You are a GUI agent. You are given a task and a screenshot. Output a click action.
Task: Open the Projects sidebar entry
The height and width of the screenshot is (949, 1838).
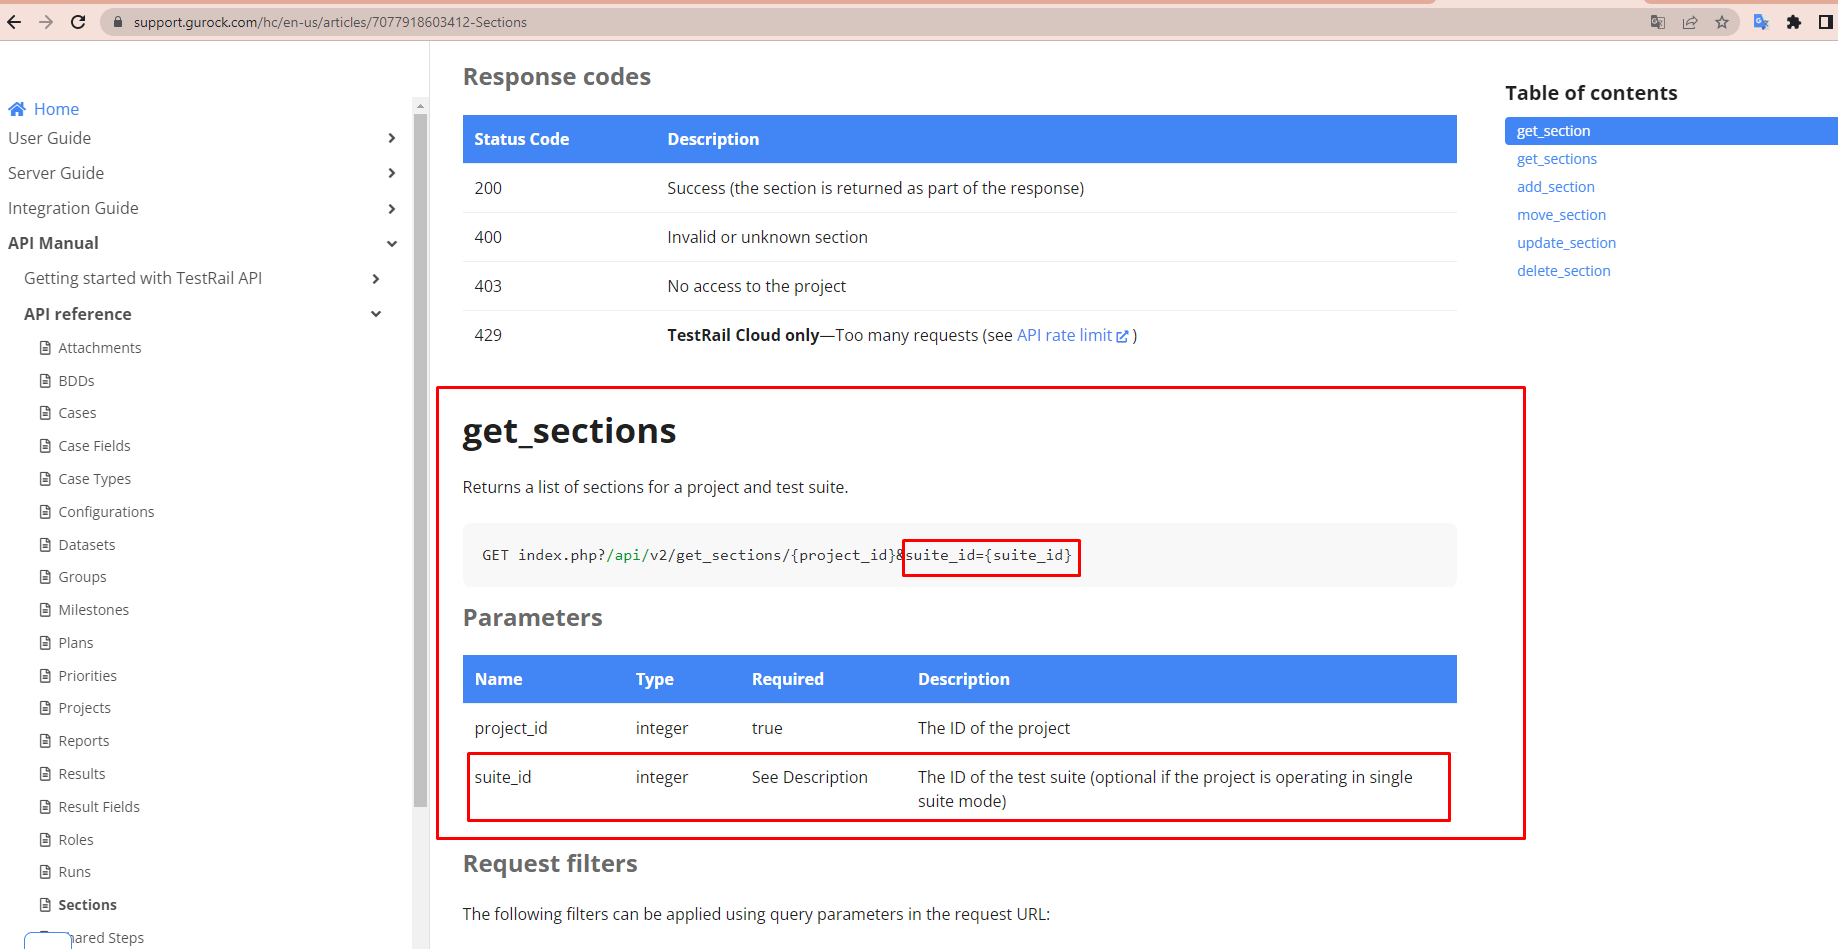84,708
